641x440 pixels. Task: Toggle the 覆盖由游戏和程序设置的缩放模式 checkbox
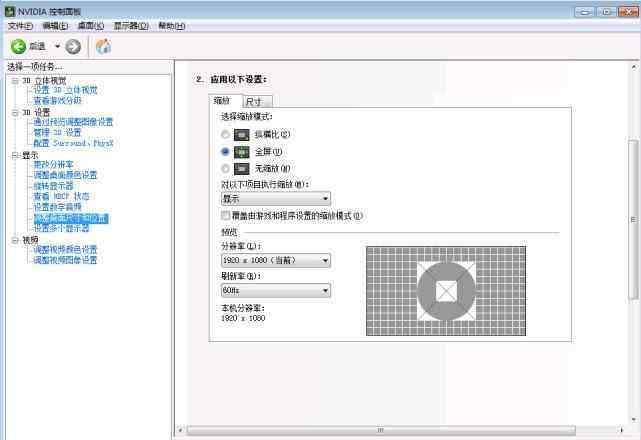pyautogui.click(x=225, y=215)
